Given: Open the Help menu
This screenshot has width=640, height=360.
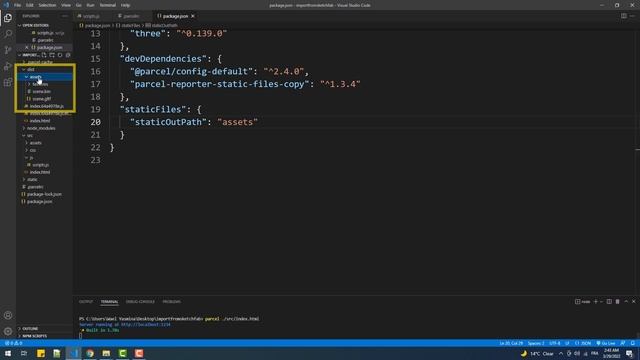Looking at the screenshot, I should click(125, 5).
